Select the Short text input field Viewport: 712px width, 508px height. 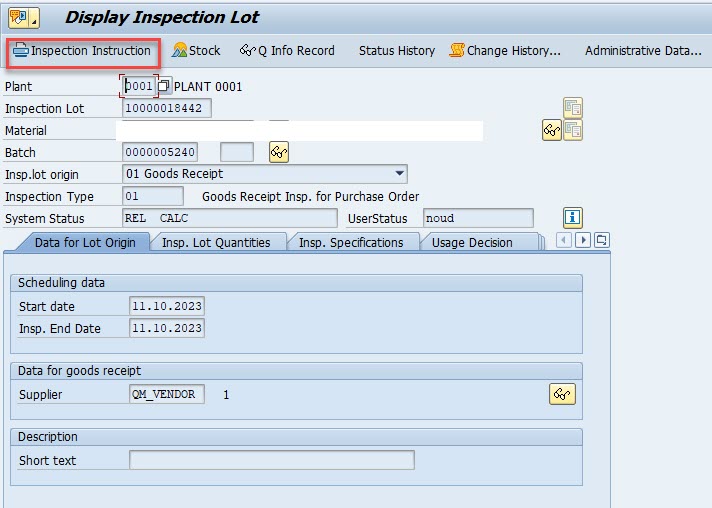point(272,460)
